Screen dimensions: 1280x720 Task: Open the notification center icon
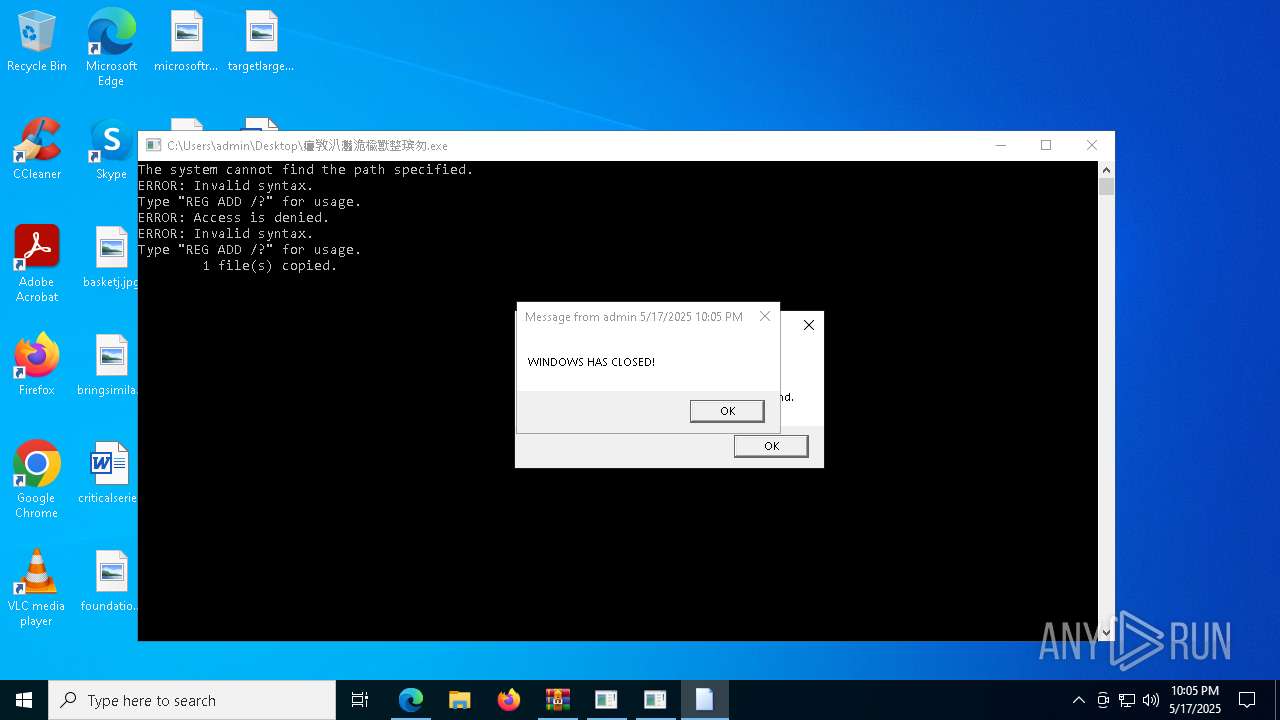[x=1247, y=700]
